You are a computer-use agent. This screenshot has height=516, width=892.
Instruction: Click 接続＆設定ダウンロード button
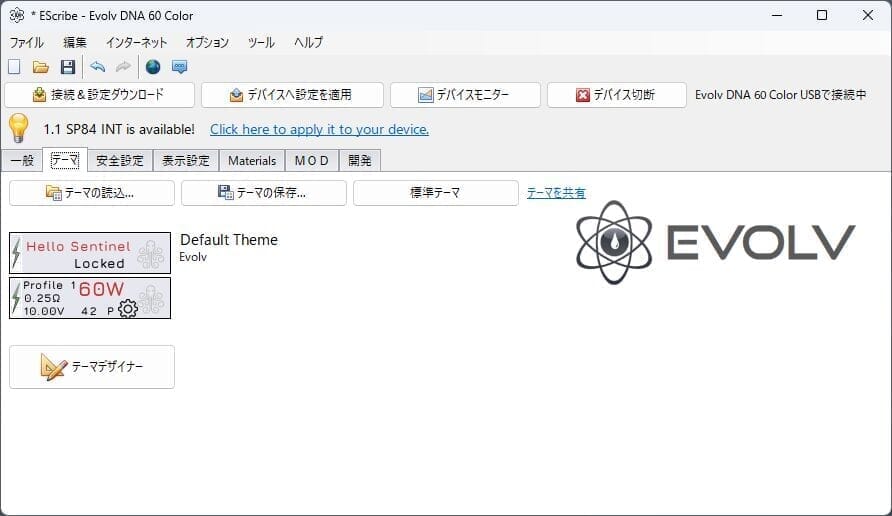pos(100,95)
